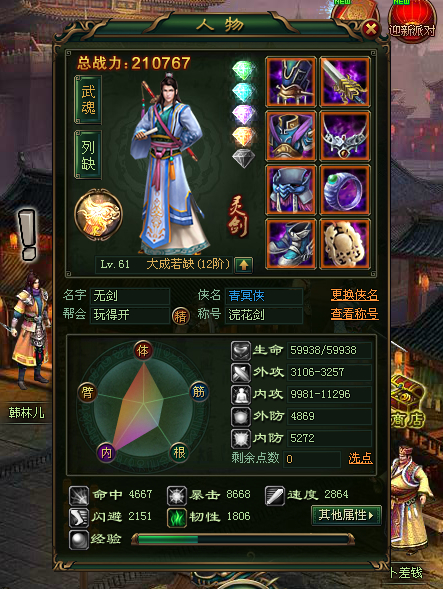Select the ring equipment slot
The width and height of the screenshot is (443, 589).
click(345, 190)
